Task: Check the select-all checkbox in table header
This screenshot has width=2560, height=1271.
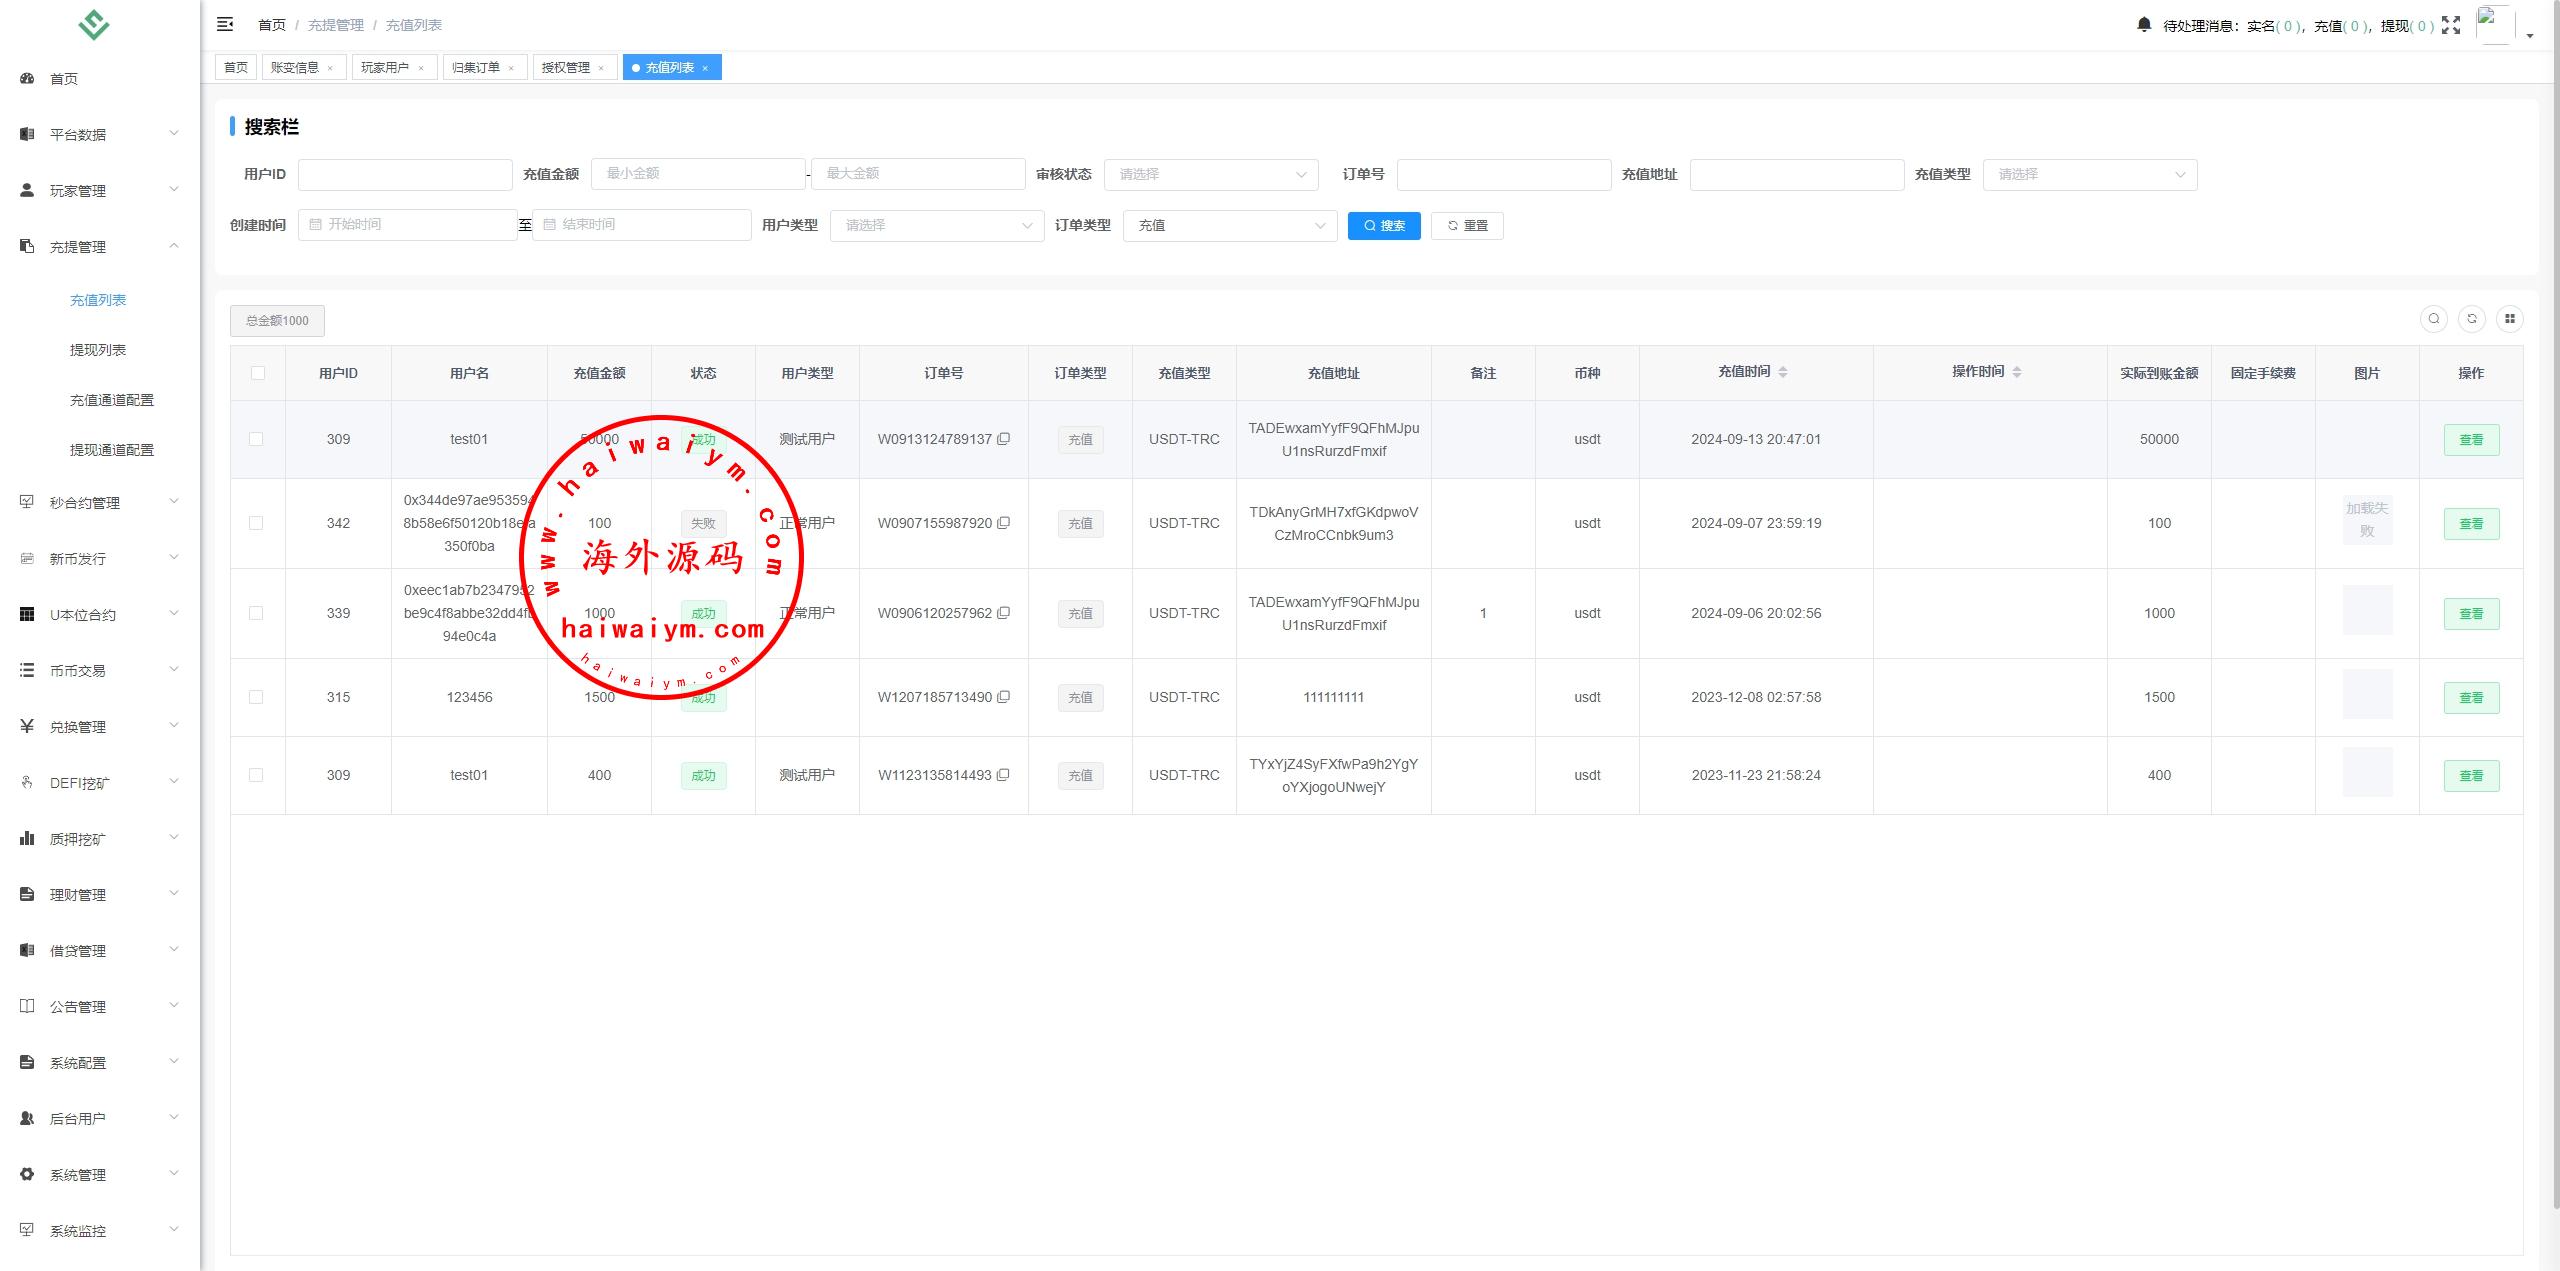Action: point(258,373)
